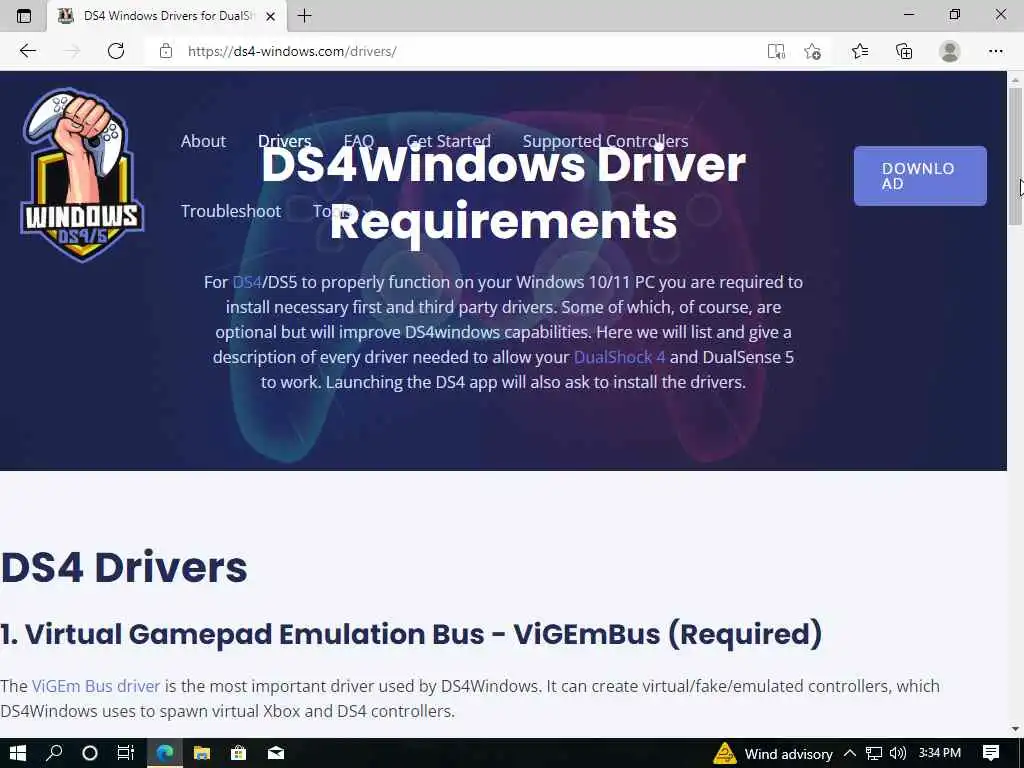Open the Favorites list icon

859,51
